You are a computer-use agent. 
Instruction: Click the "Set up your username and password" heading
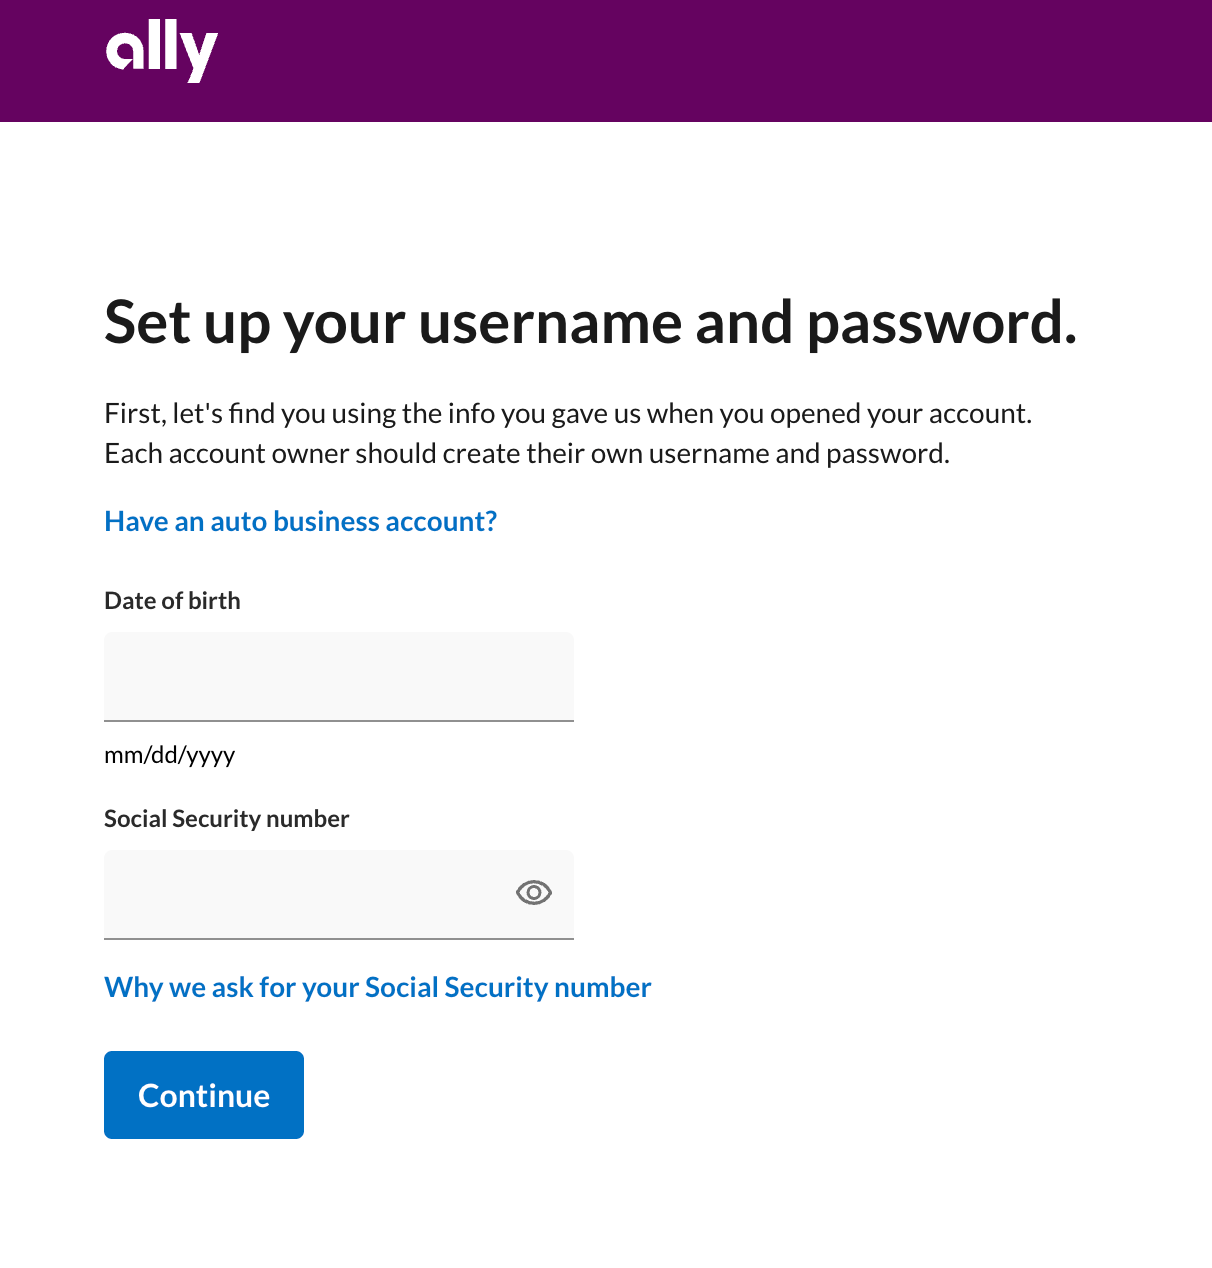tap(590, 323)
